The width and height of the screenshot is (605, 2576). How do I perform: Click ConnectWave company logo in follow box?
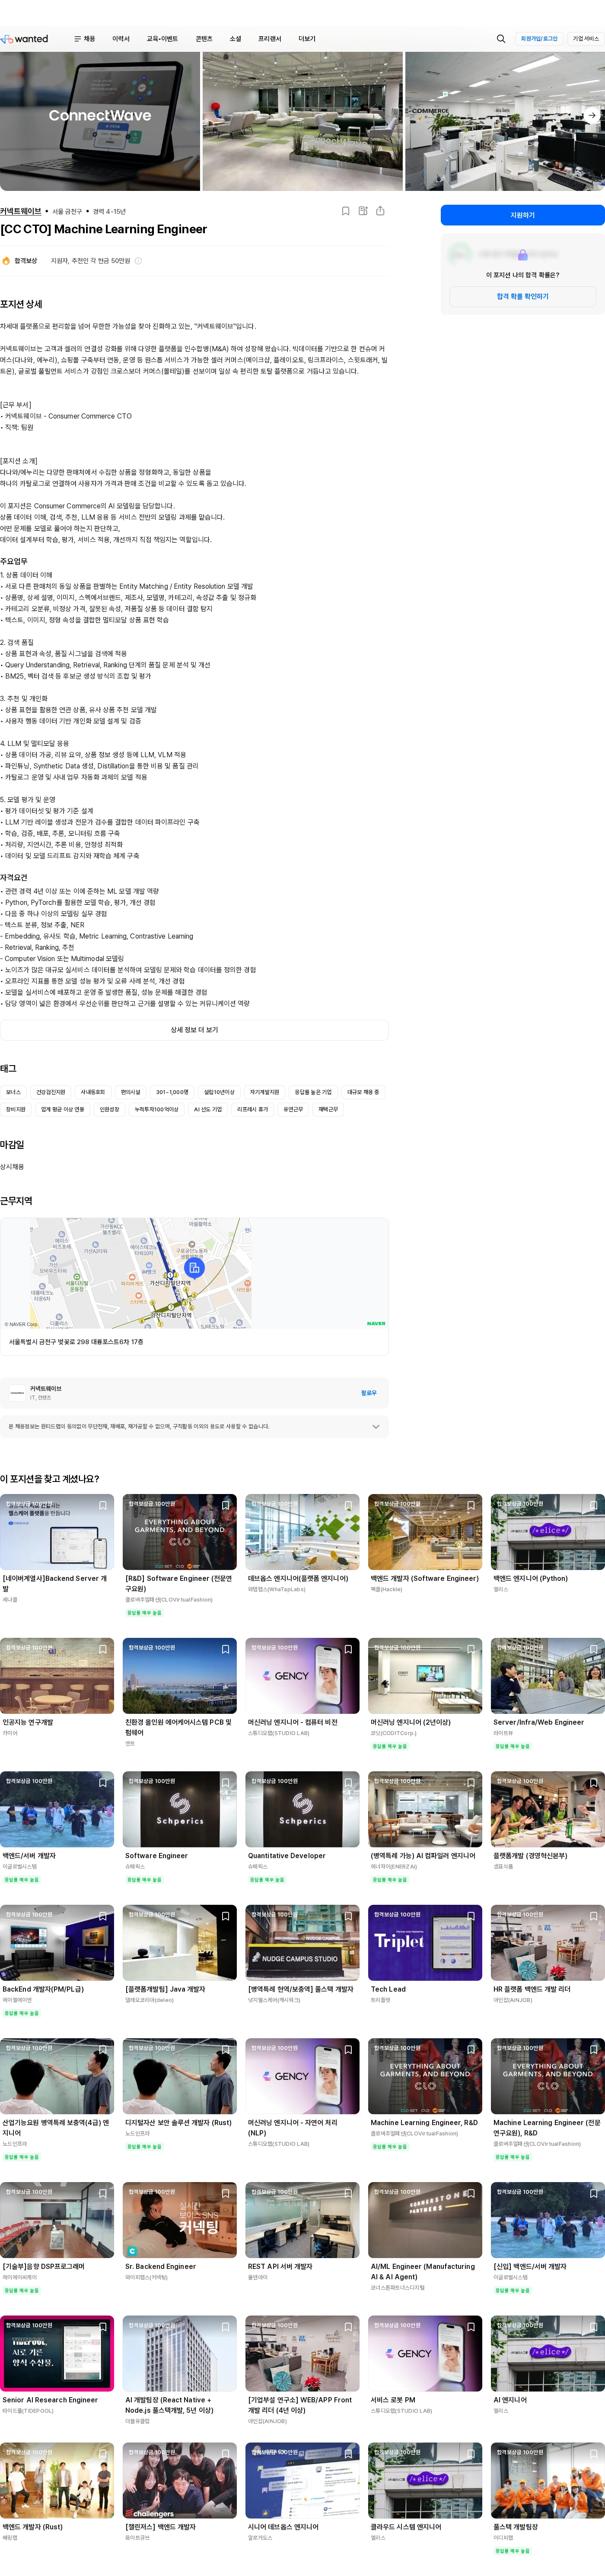click(17, 1392)
